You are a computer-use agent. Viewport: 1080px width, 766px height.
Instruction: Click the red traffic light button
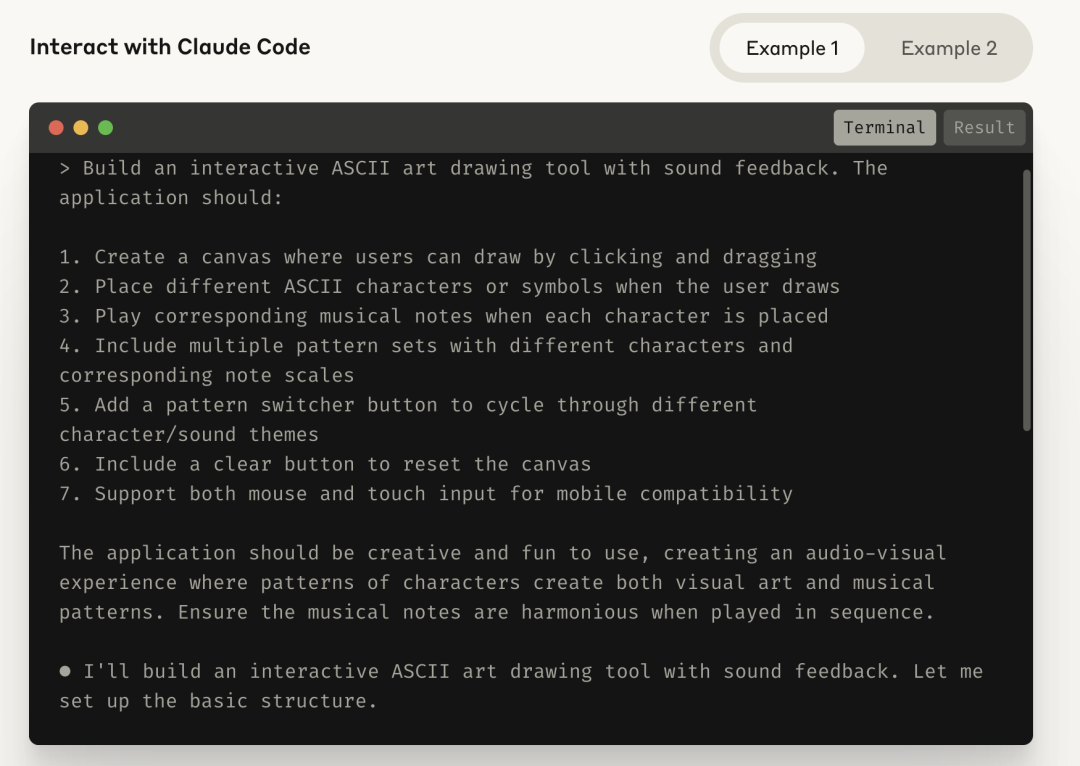(55, 127)
